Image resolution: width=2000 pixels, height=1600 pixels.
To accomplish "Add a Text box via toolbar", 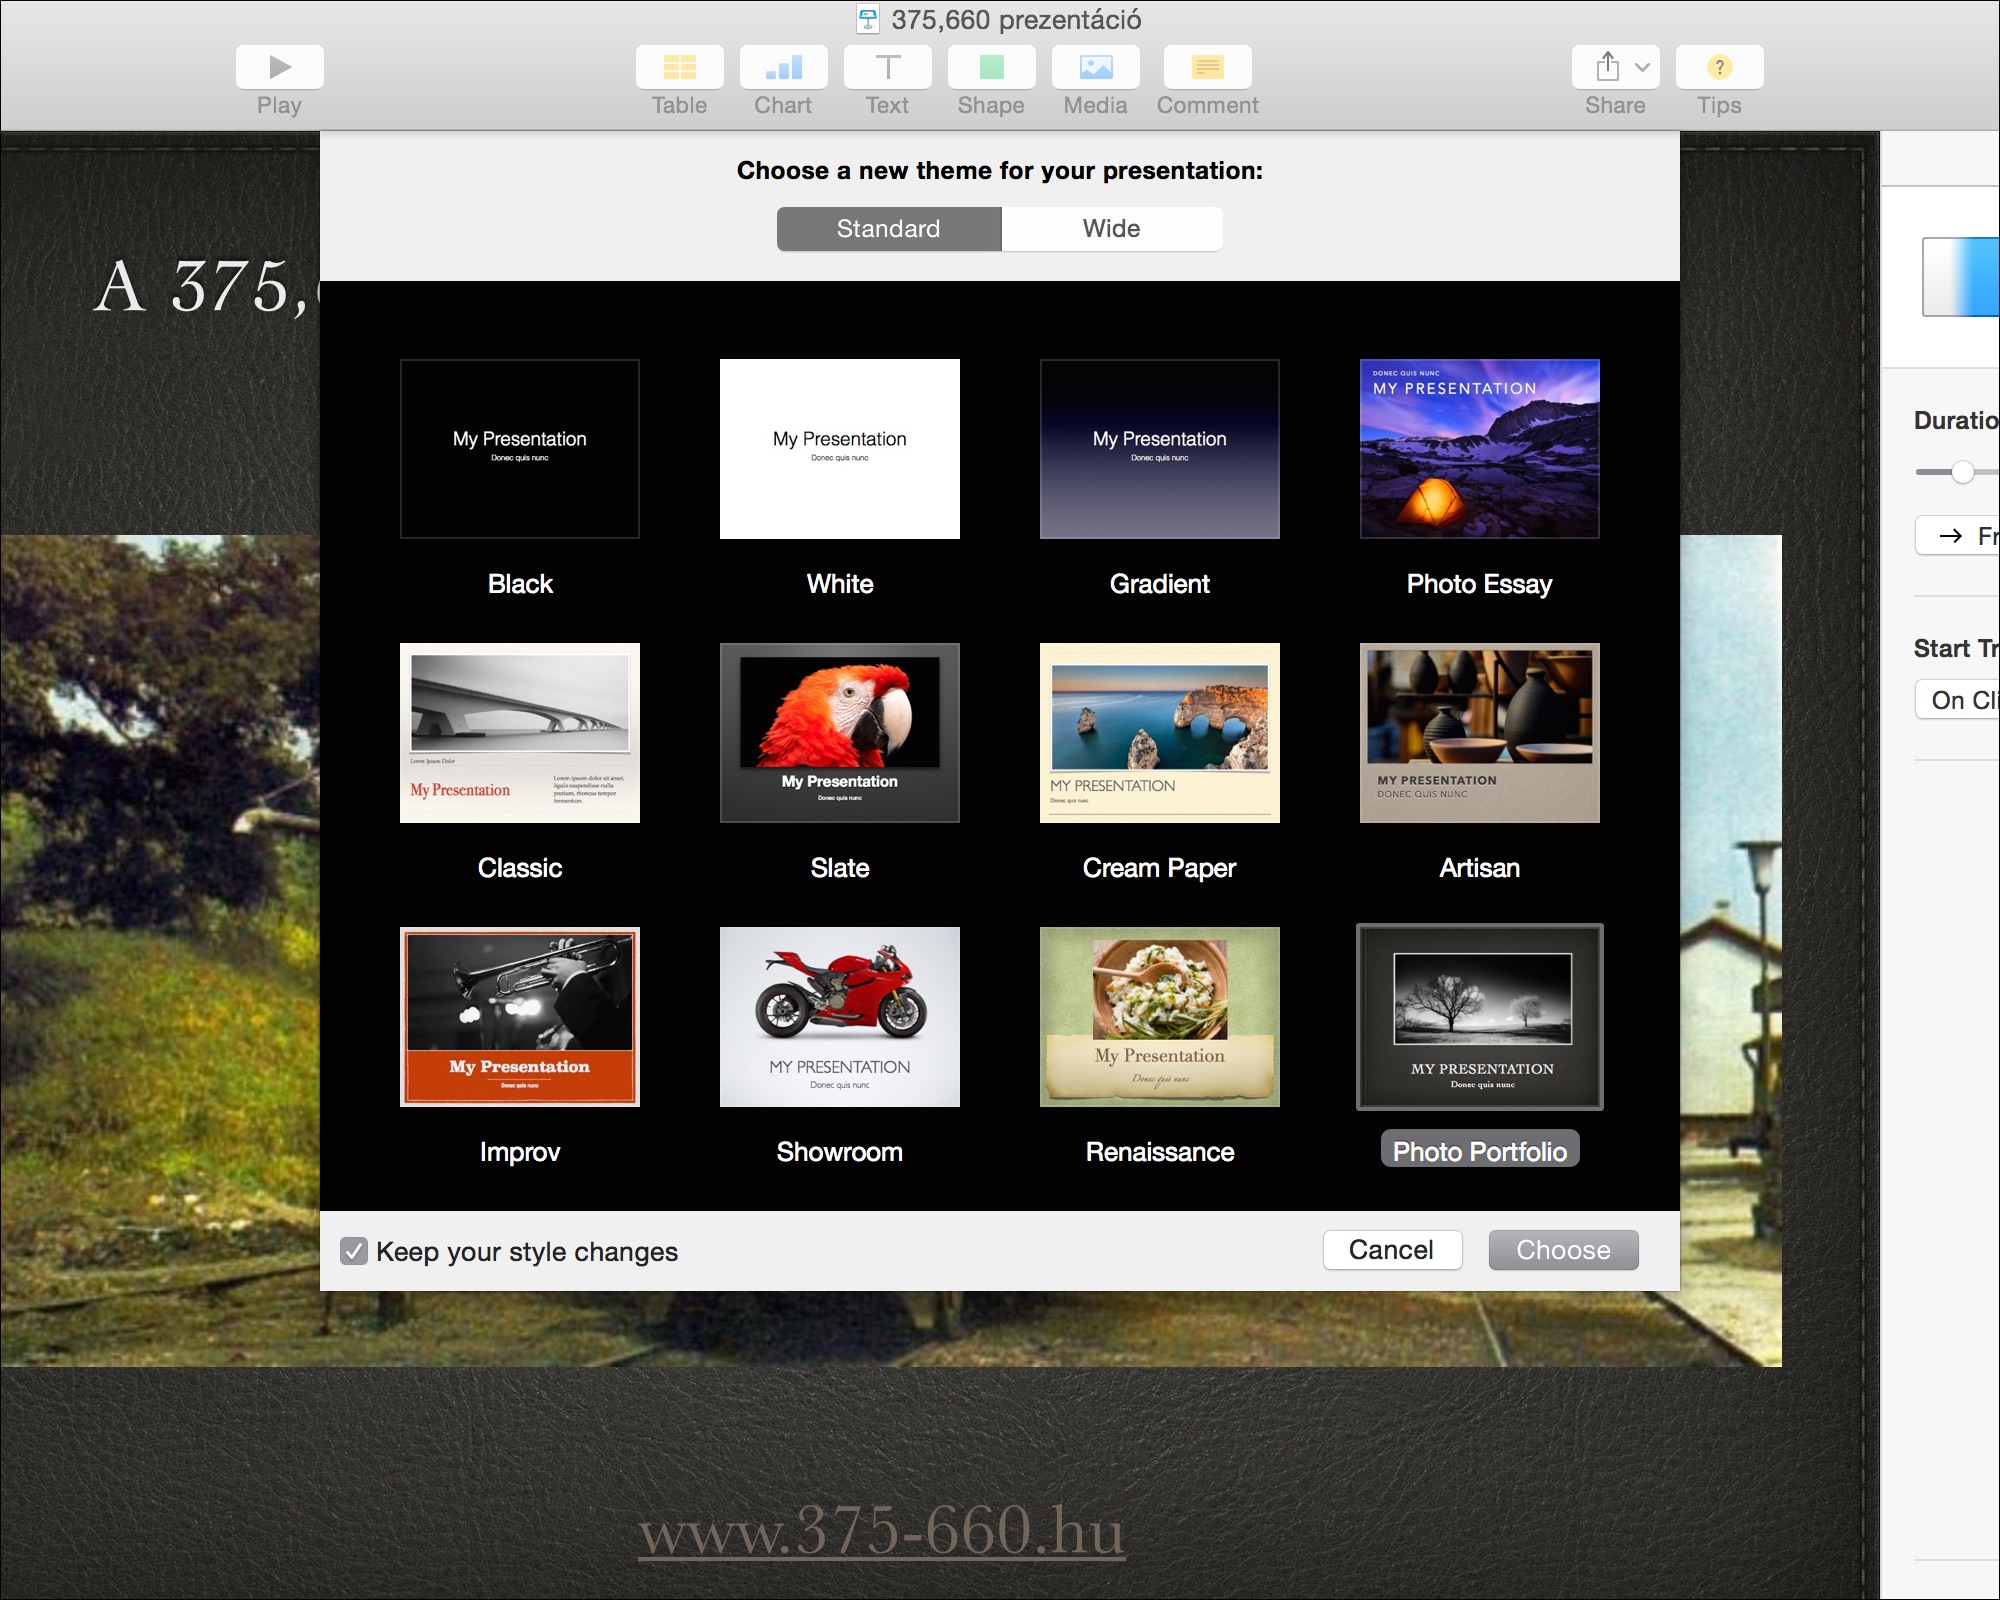I will point(887,67).
